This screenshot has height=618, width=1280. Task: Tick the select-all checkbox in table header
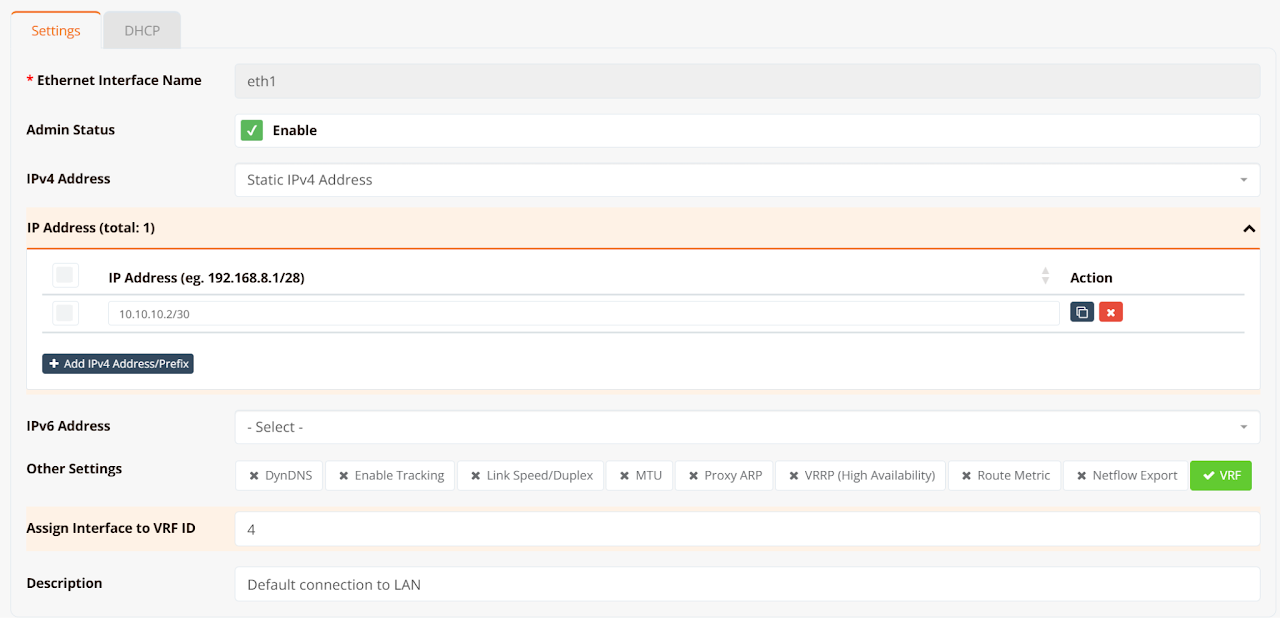click(65, 276)
